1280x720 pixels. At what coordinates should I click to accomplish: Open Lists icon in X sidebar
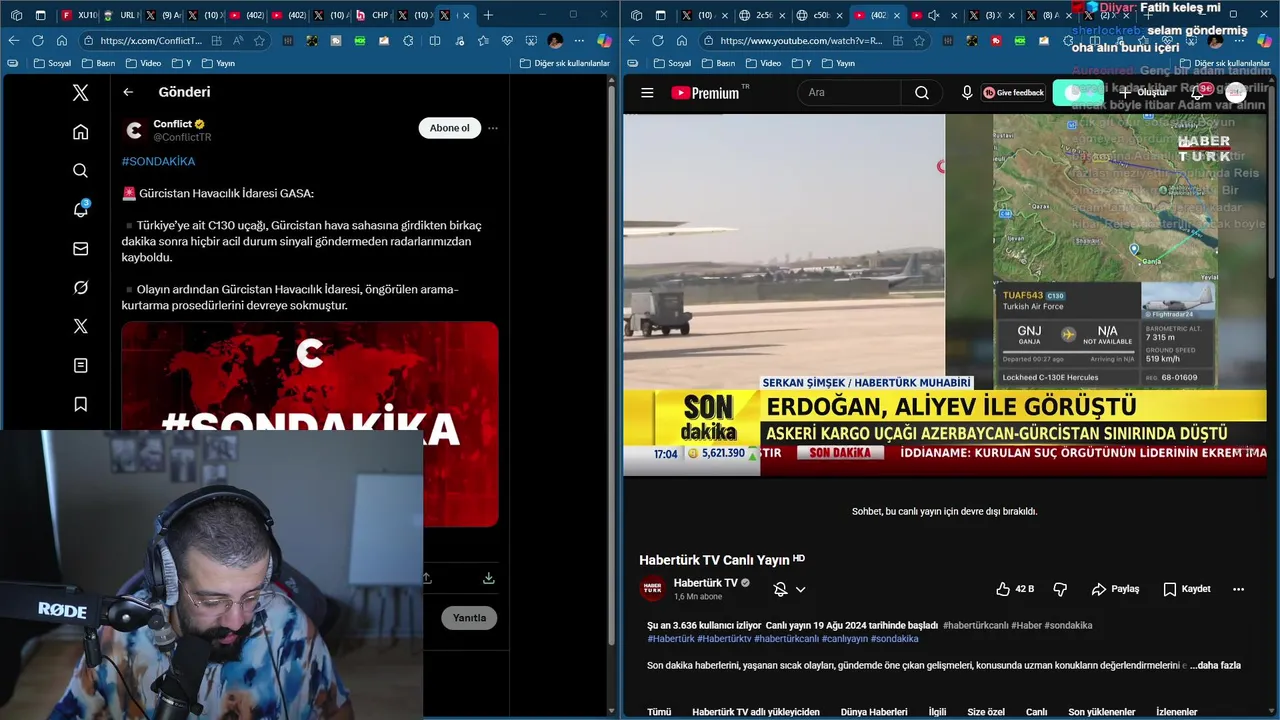(x=81, y=366)
